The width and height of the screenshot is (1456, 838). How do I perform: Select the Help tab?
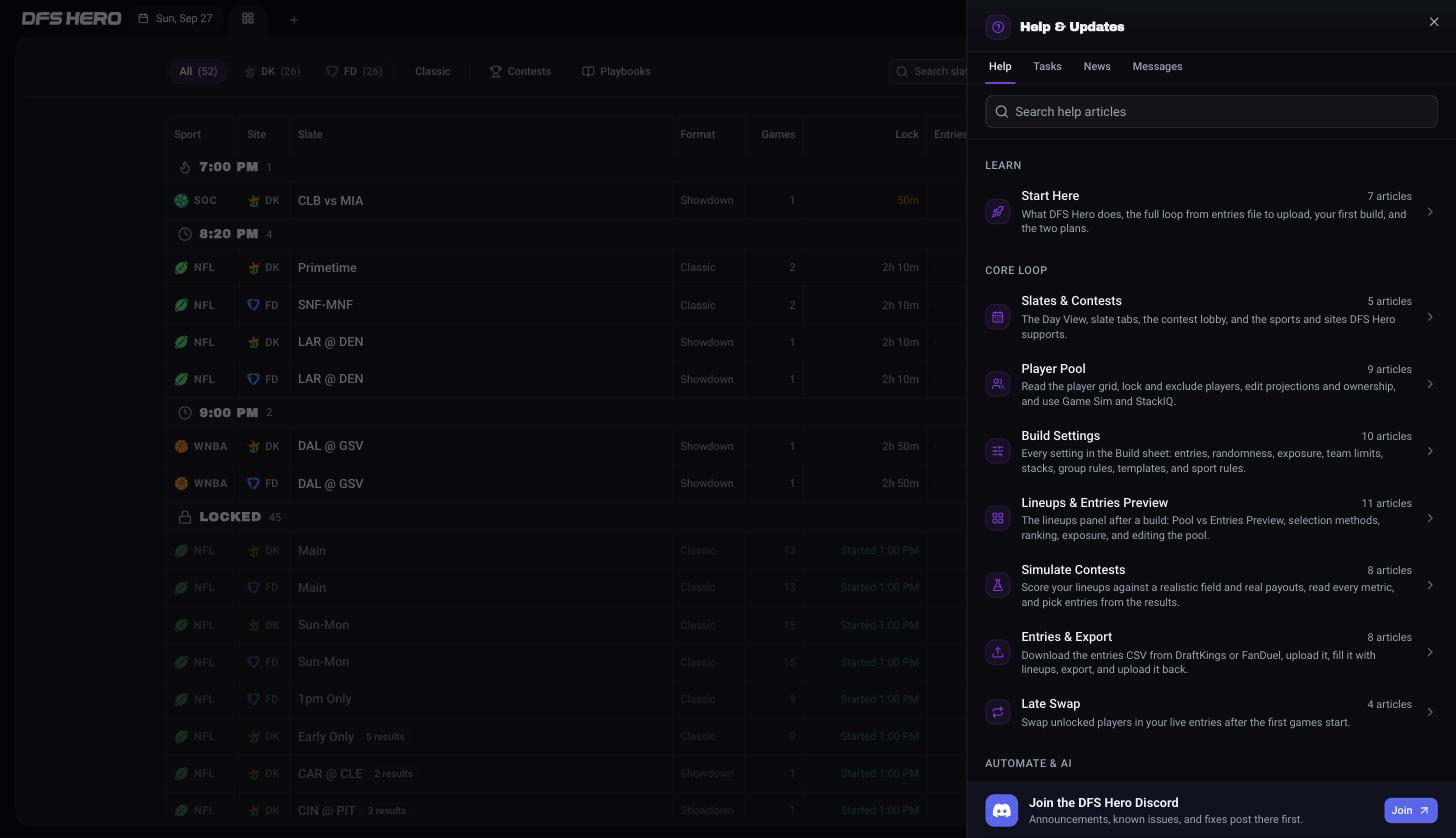coord(1000,66)
